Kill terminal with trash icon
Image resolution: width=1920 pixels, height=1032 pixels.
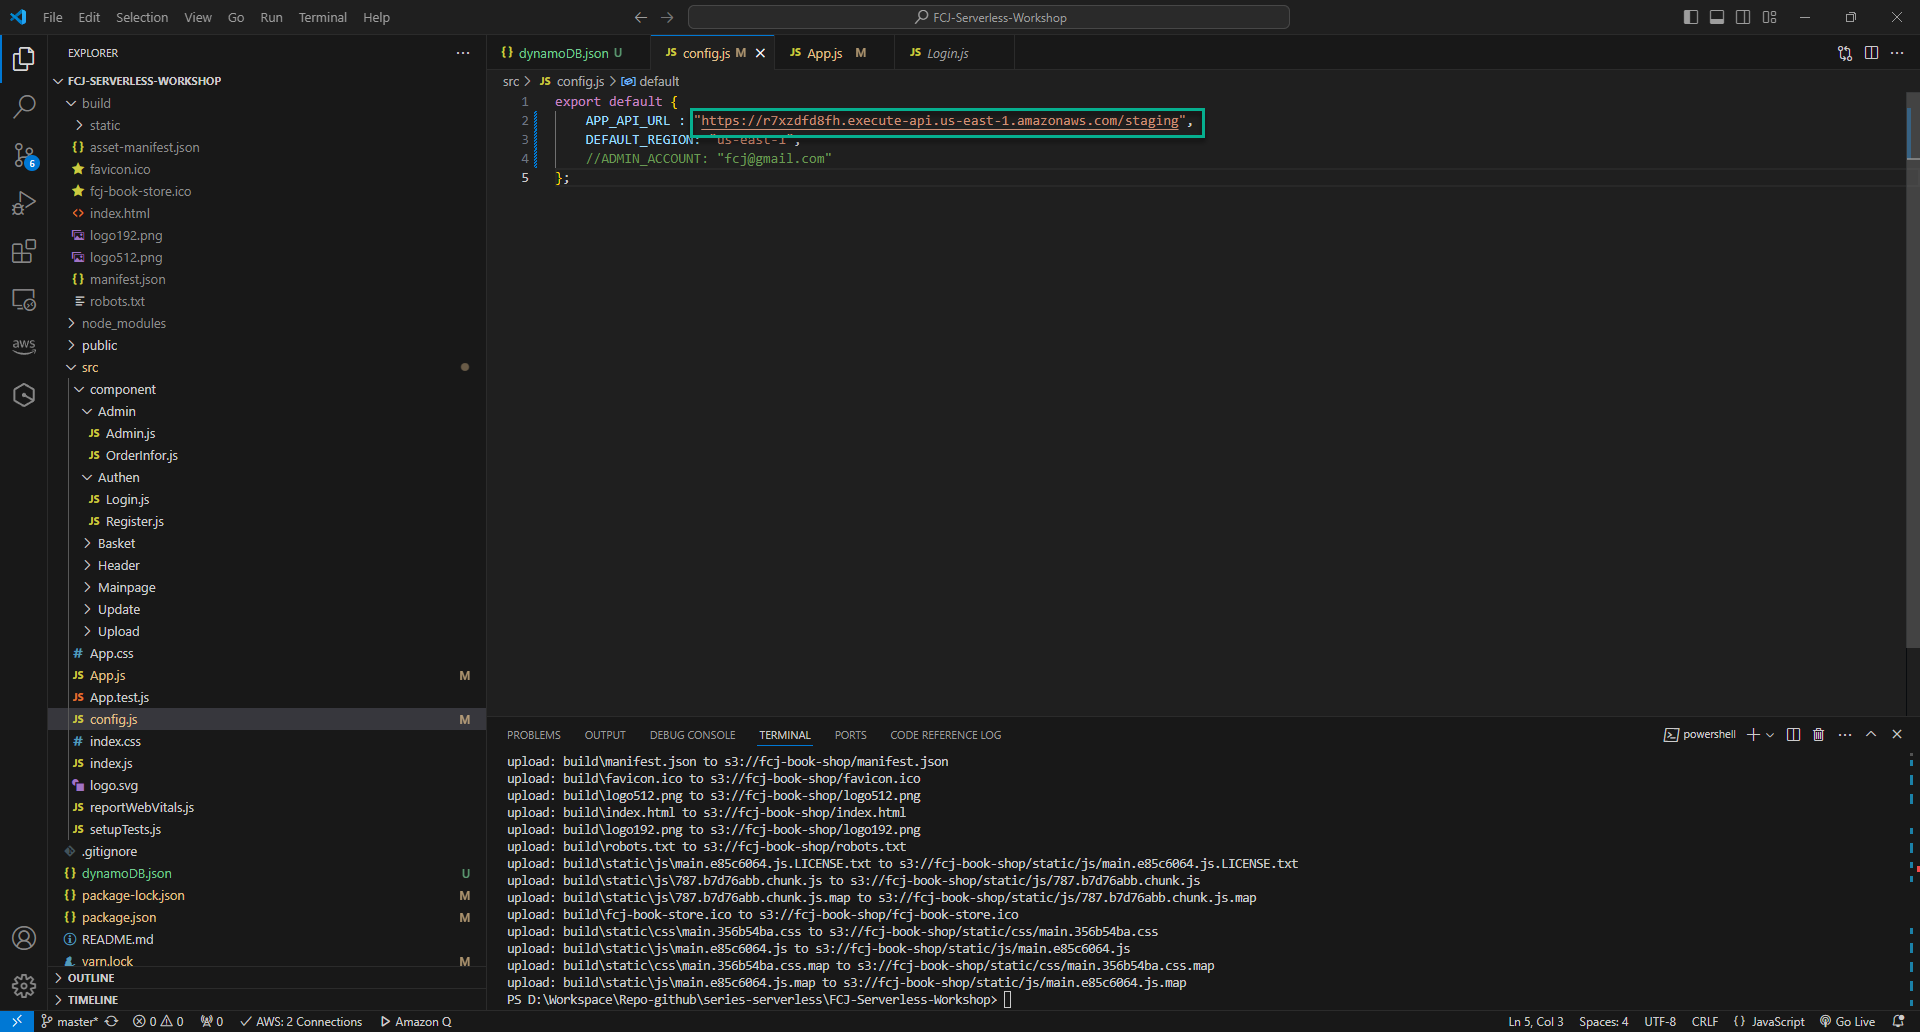tap(1819, 735)
